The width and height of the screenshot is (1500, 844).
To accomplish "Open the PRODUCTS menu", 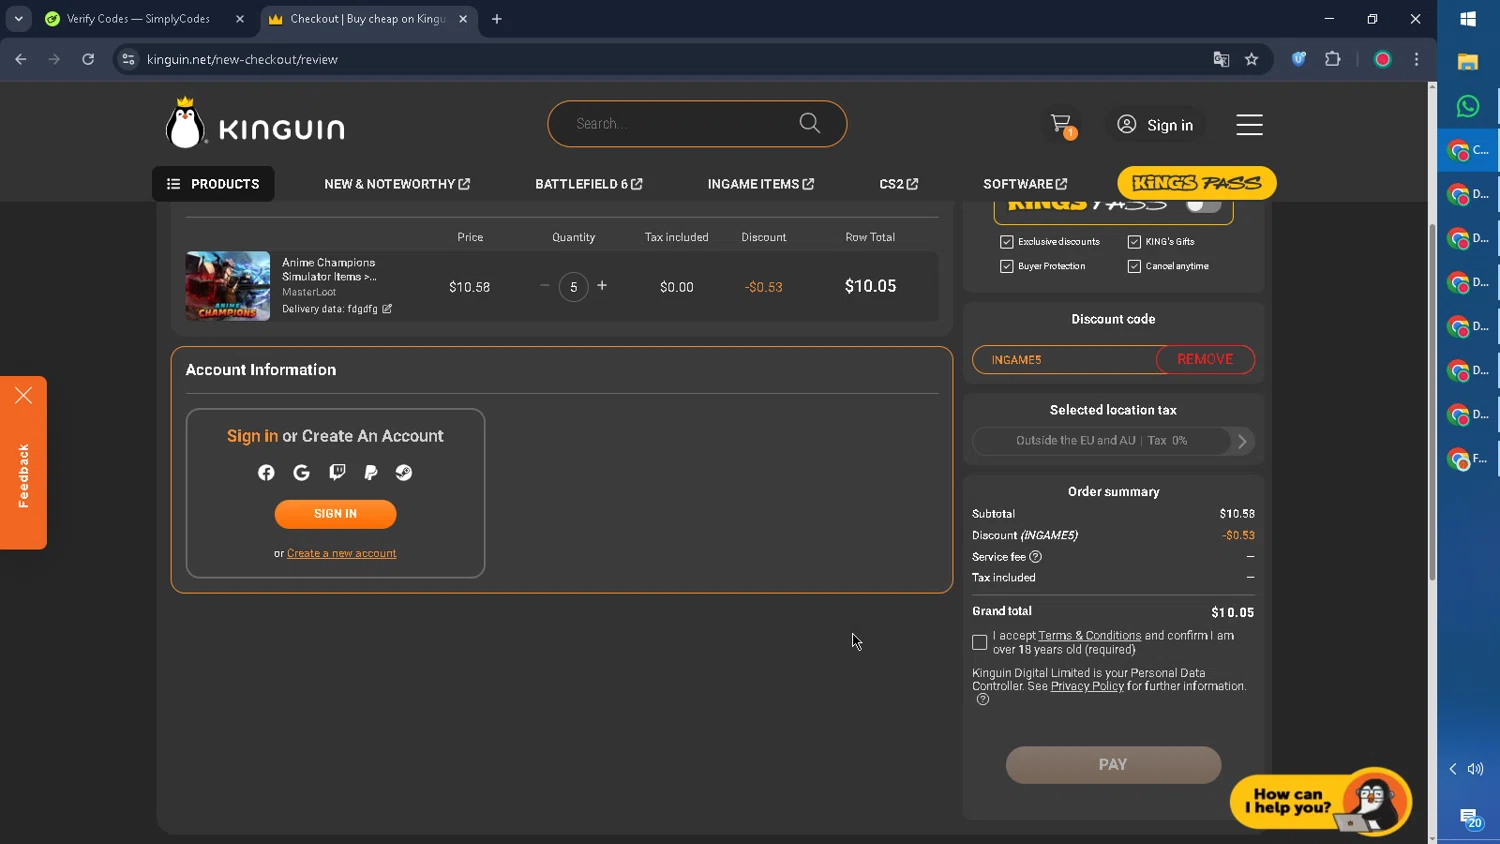I will coord(213,184).
